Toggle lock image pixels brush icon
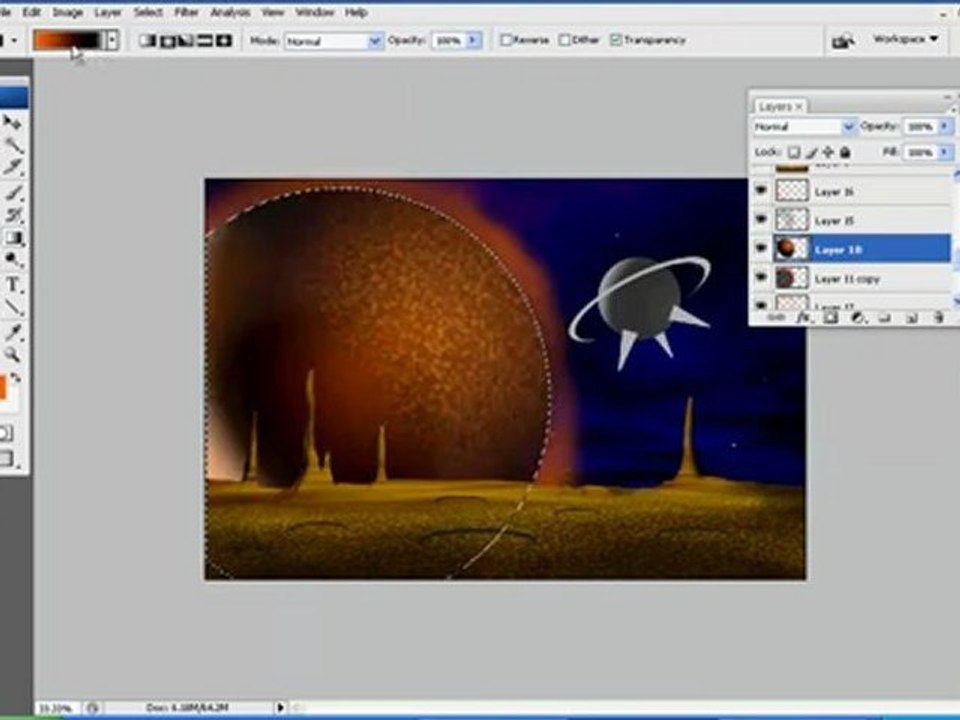Screen dimensions: 960x720 (x=811, y=152)
